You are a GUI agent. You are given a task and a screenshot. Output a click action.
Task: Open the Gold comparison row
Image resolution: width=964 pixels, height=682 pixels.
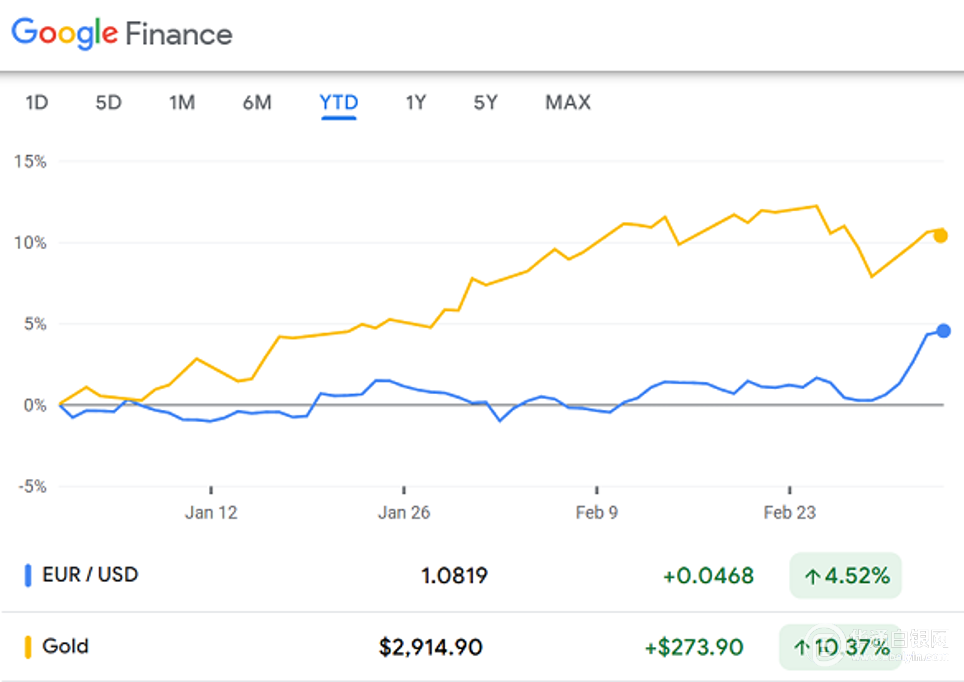pyautogui.click(x=482, y=647)
